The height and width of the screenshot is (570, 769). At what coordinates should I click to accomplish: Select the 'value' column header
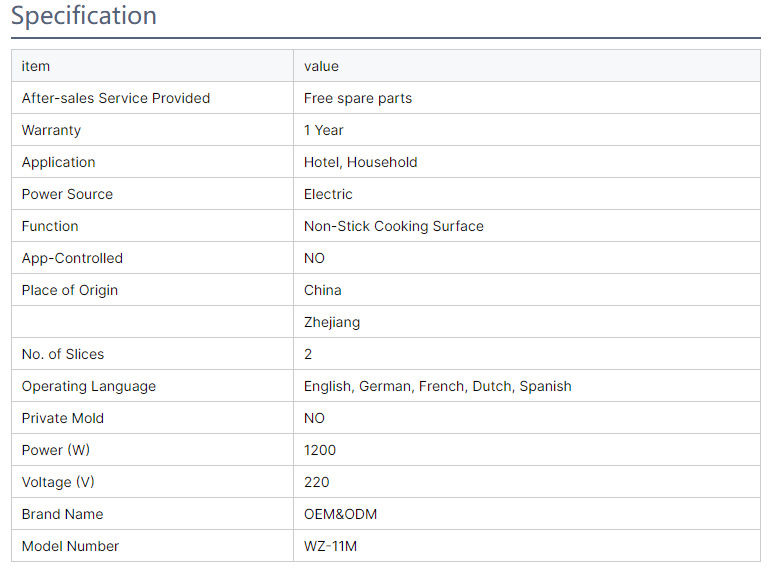(321, 66)
